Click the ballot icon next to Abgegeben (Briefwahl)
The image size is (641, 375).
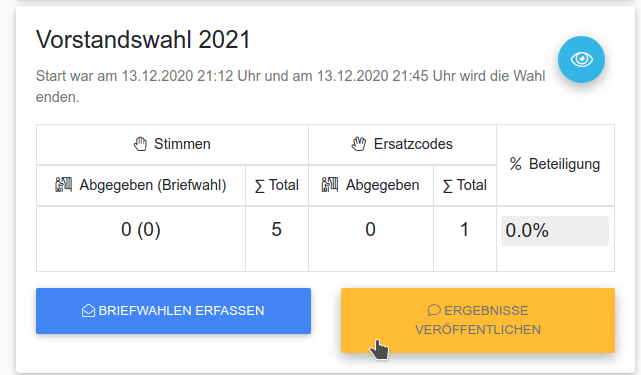point(63,185)
